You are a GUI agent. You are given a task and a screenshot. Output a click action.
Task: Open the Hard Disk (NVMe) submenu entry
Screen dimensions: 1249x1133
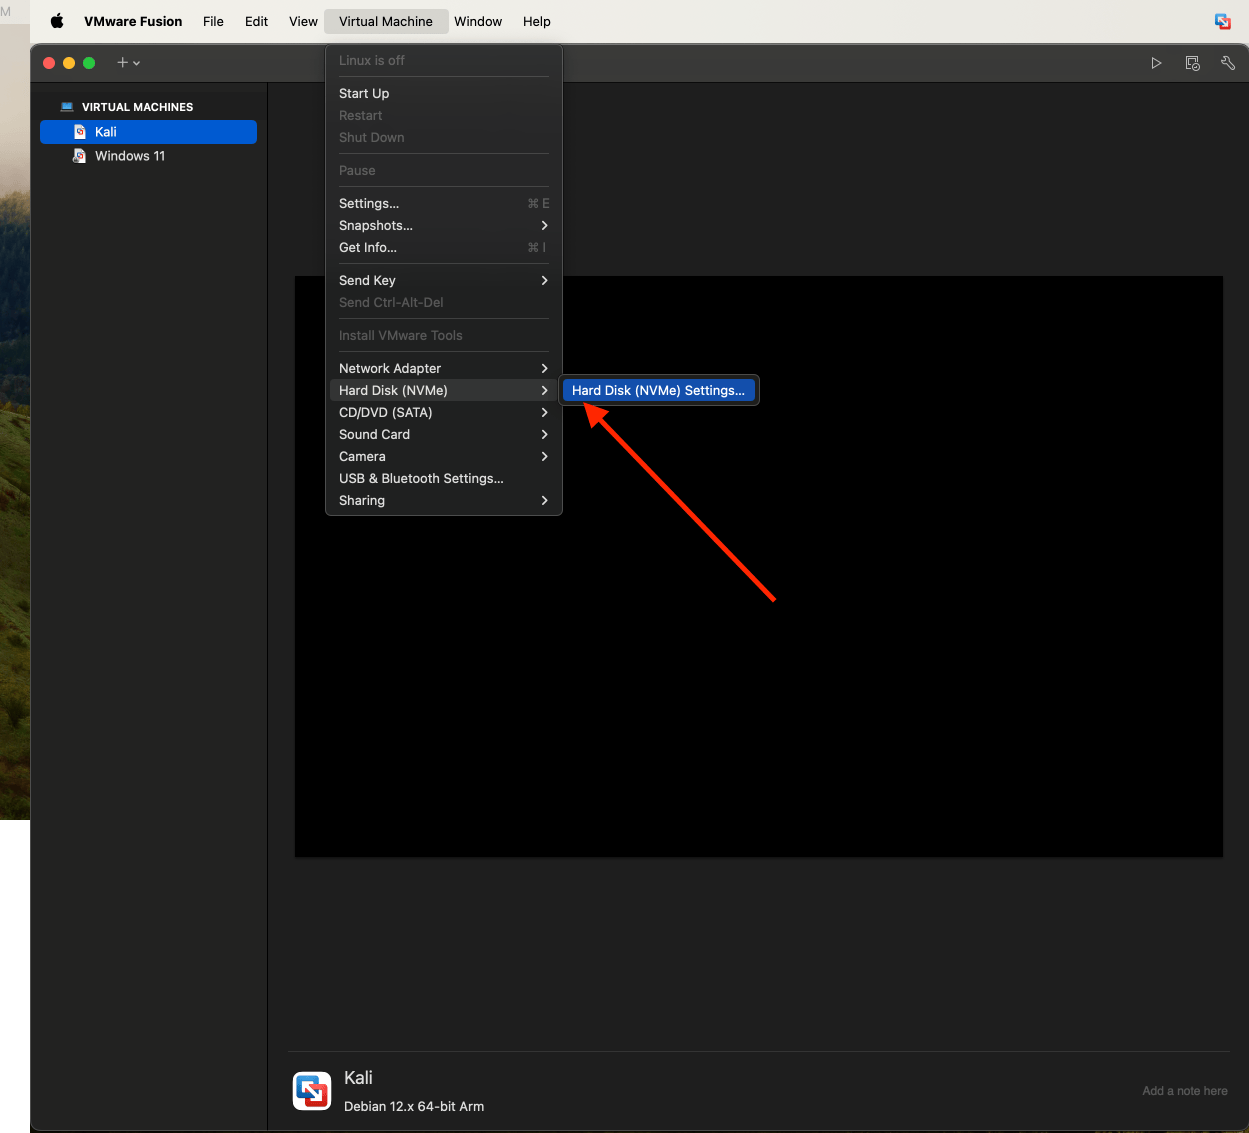444,390
